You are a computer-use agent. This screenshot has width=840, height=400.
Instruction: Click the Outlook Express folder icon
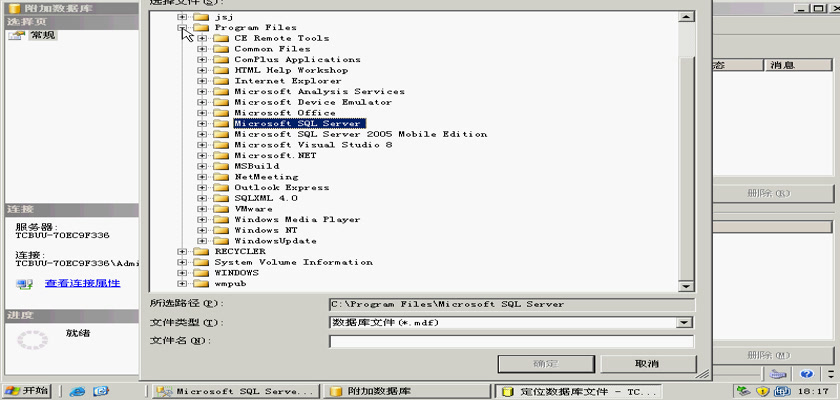pos(221,187)
